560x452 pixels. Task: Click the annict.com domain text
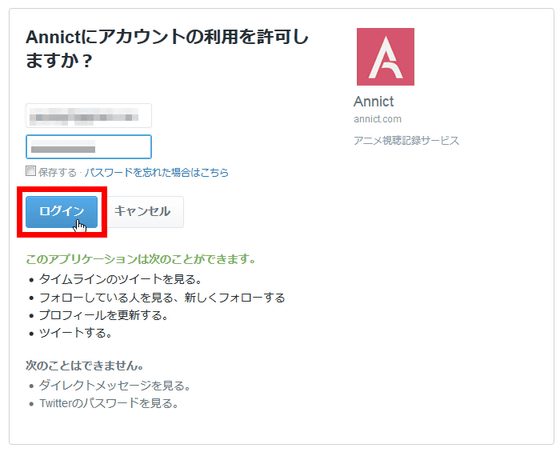[x=378, y=119]
